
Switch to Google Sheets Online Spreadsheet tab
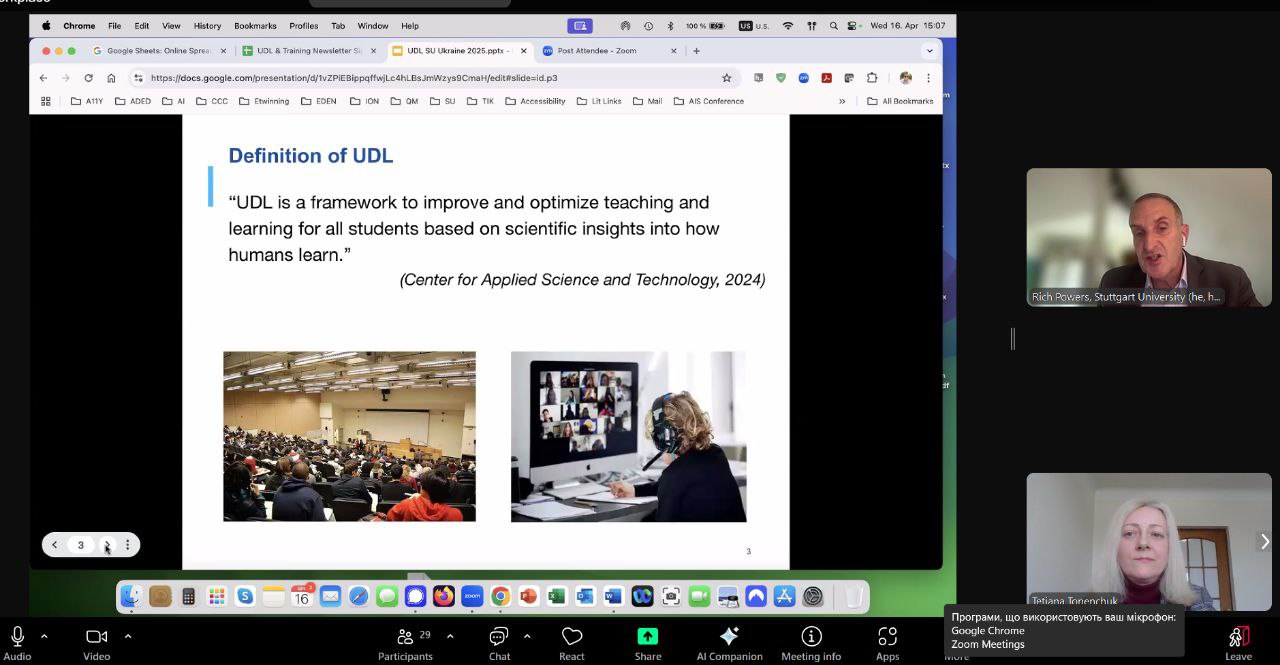[158, 51]
